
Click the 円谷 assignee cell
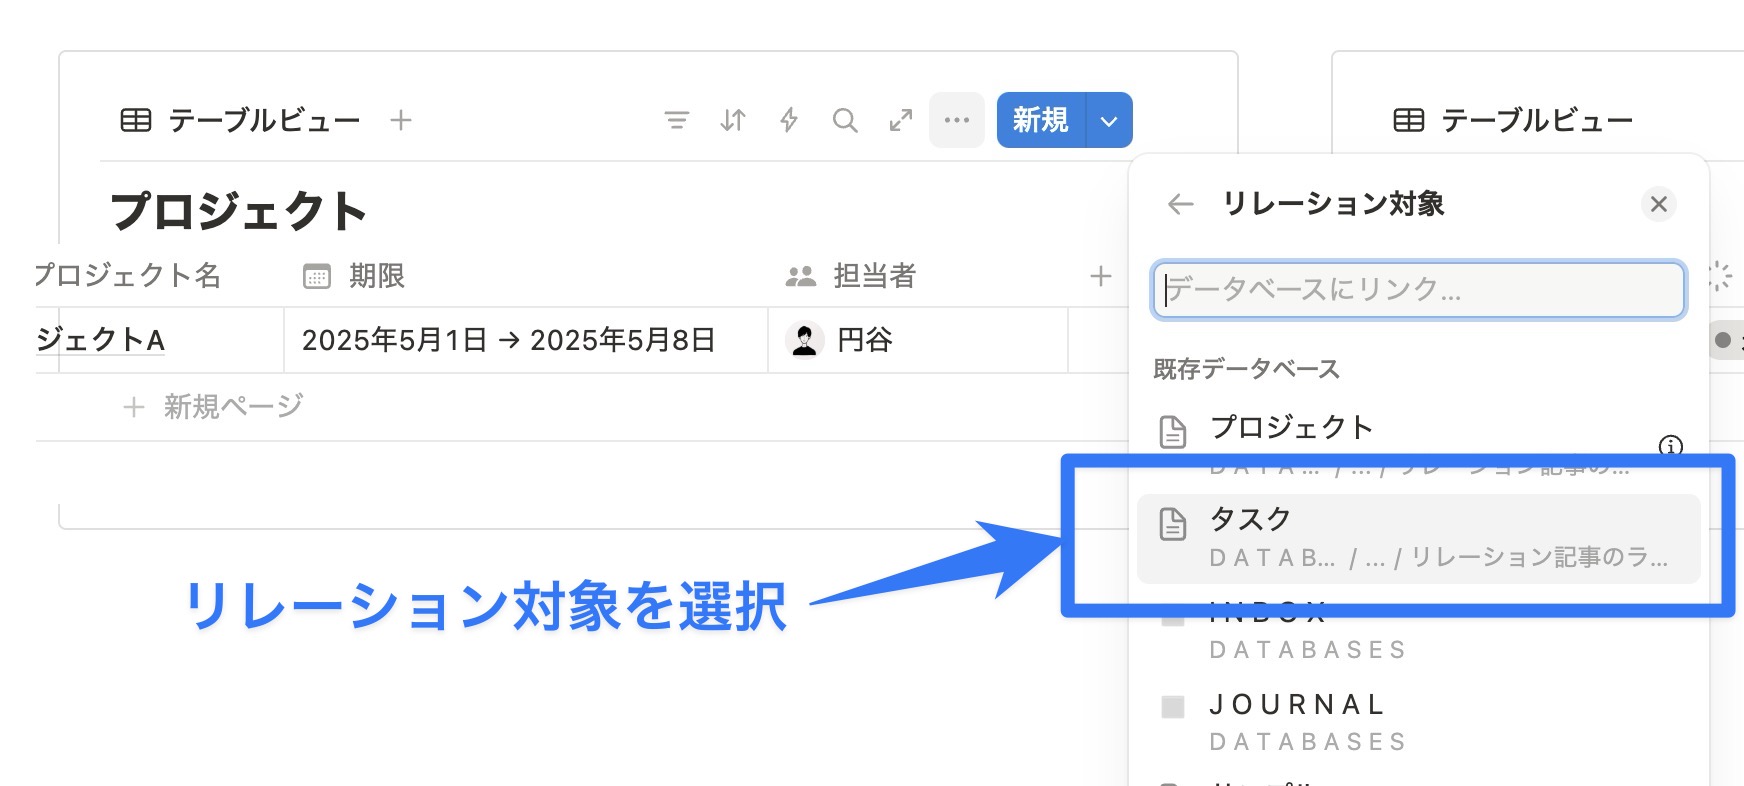(x=918, y=340)
